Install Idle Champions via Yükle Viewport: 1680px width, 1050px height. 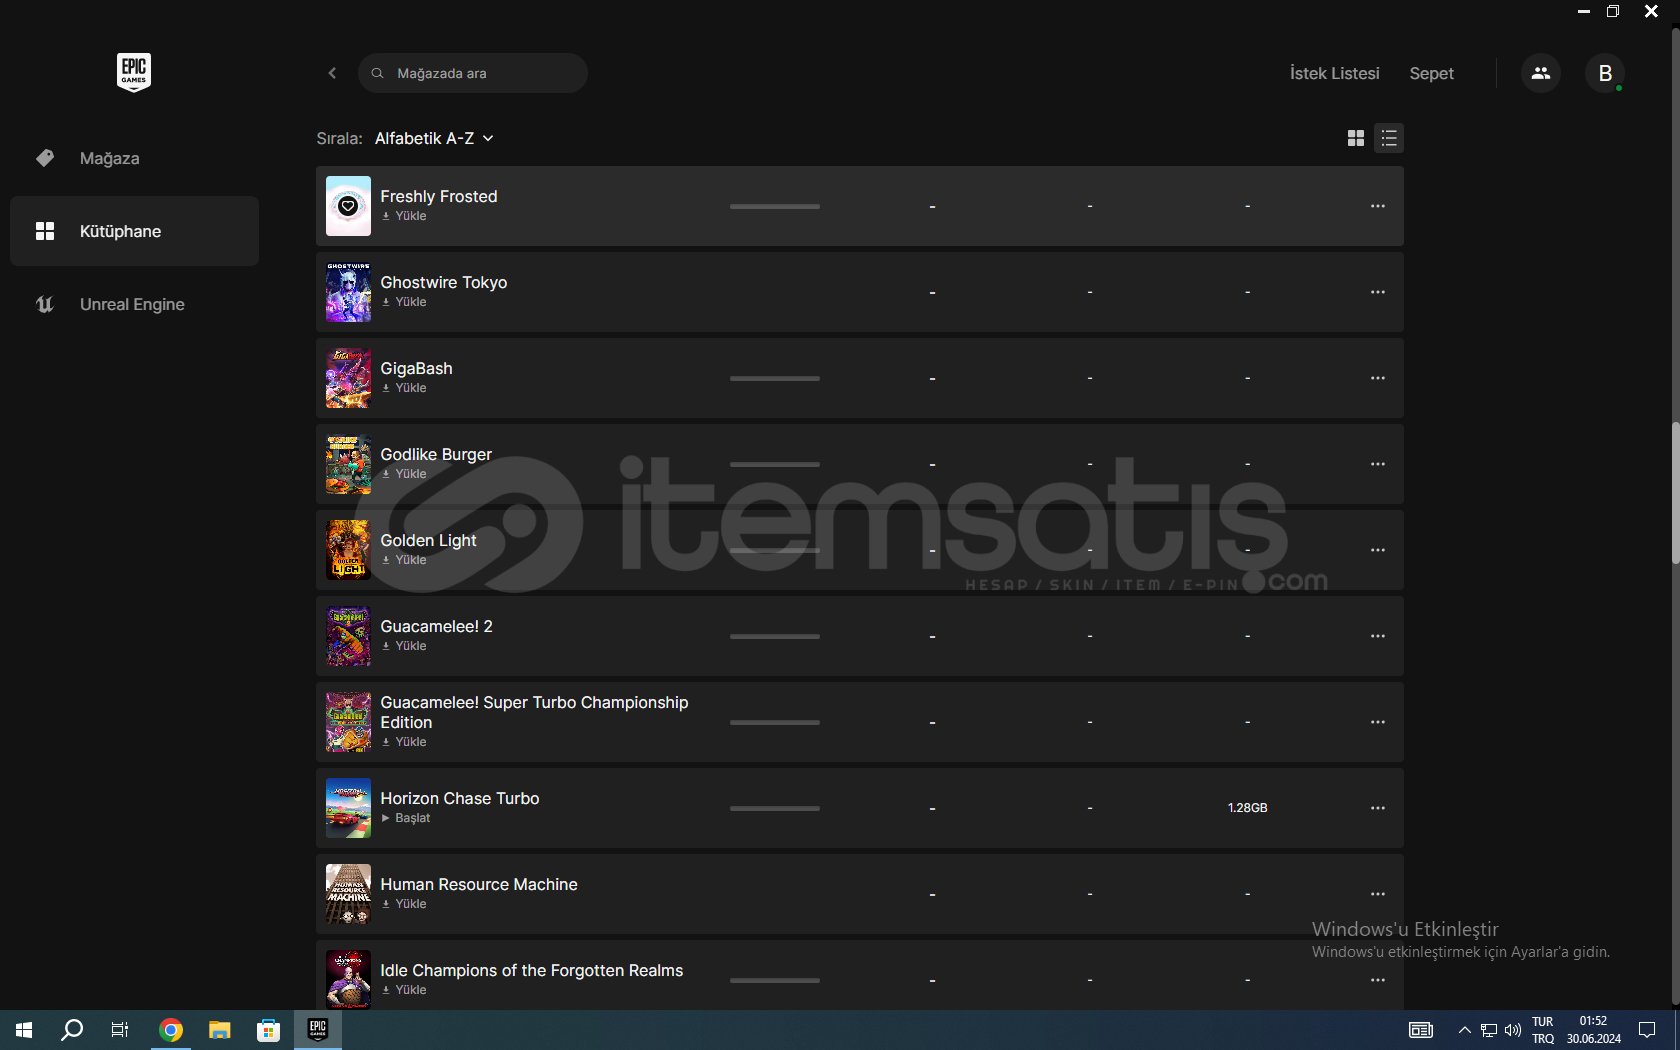(x=404, y=990)
